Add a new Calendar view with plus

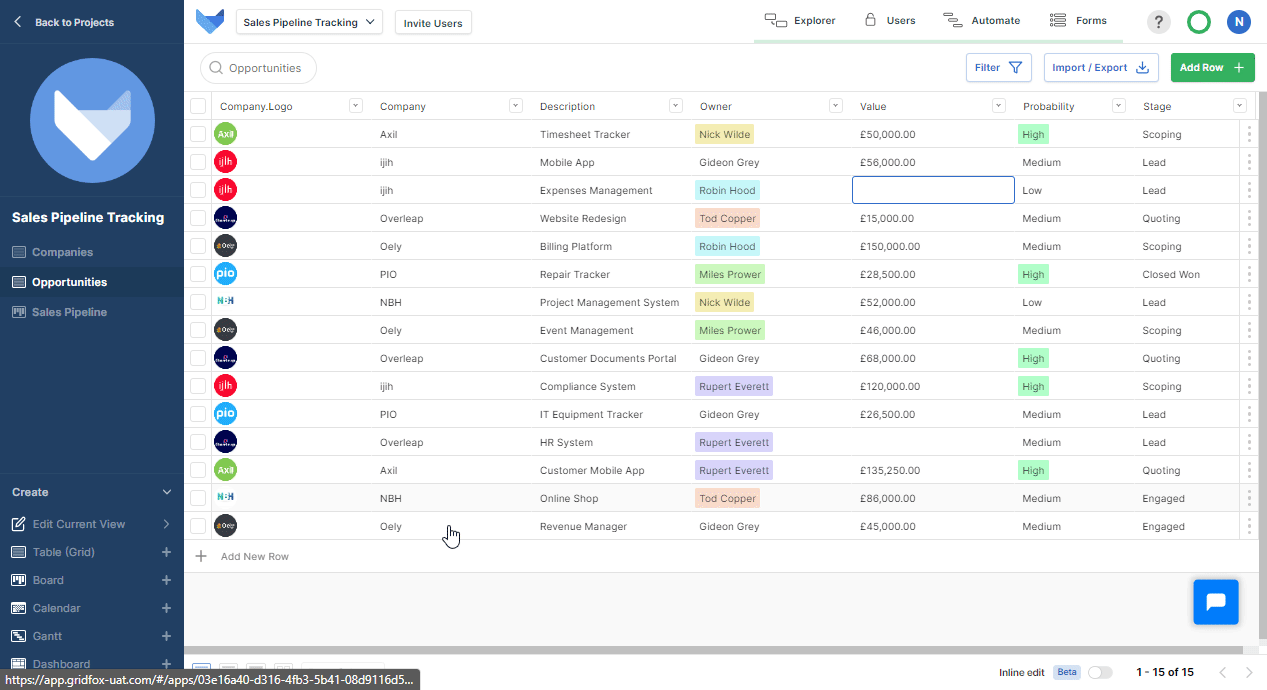point(167,608)
